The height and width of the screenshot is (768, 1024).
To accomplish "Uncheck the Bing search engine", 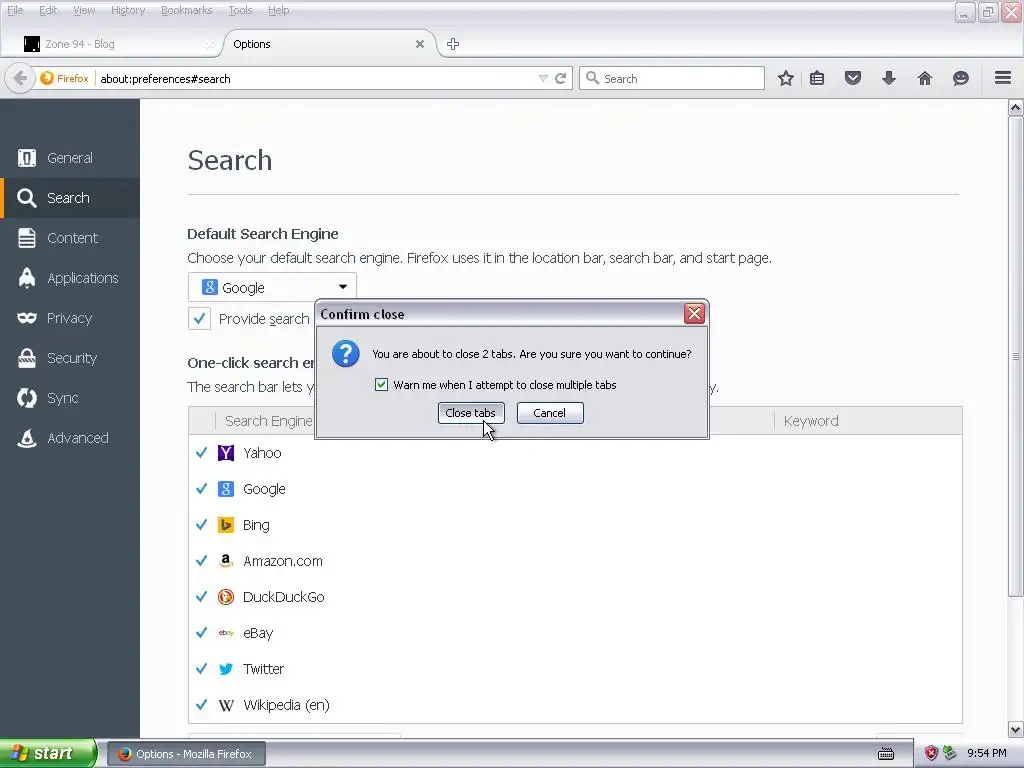I will coord(201,524).
